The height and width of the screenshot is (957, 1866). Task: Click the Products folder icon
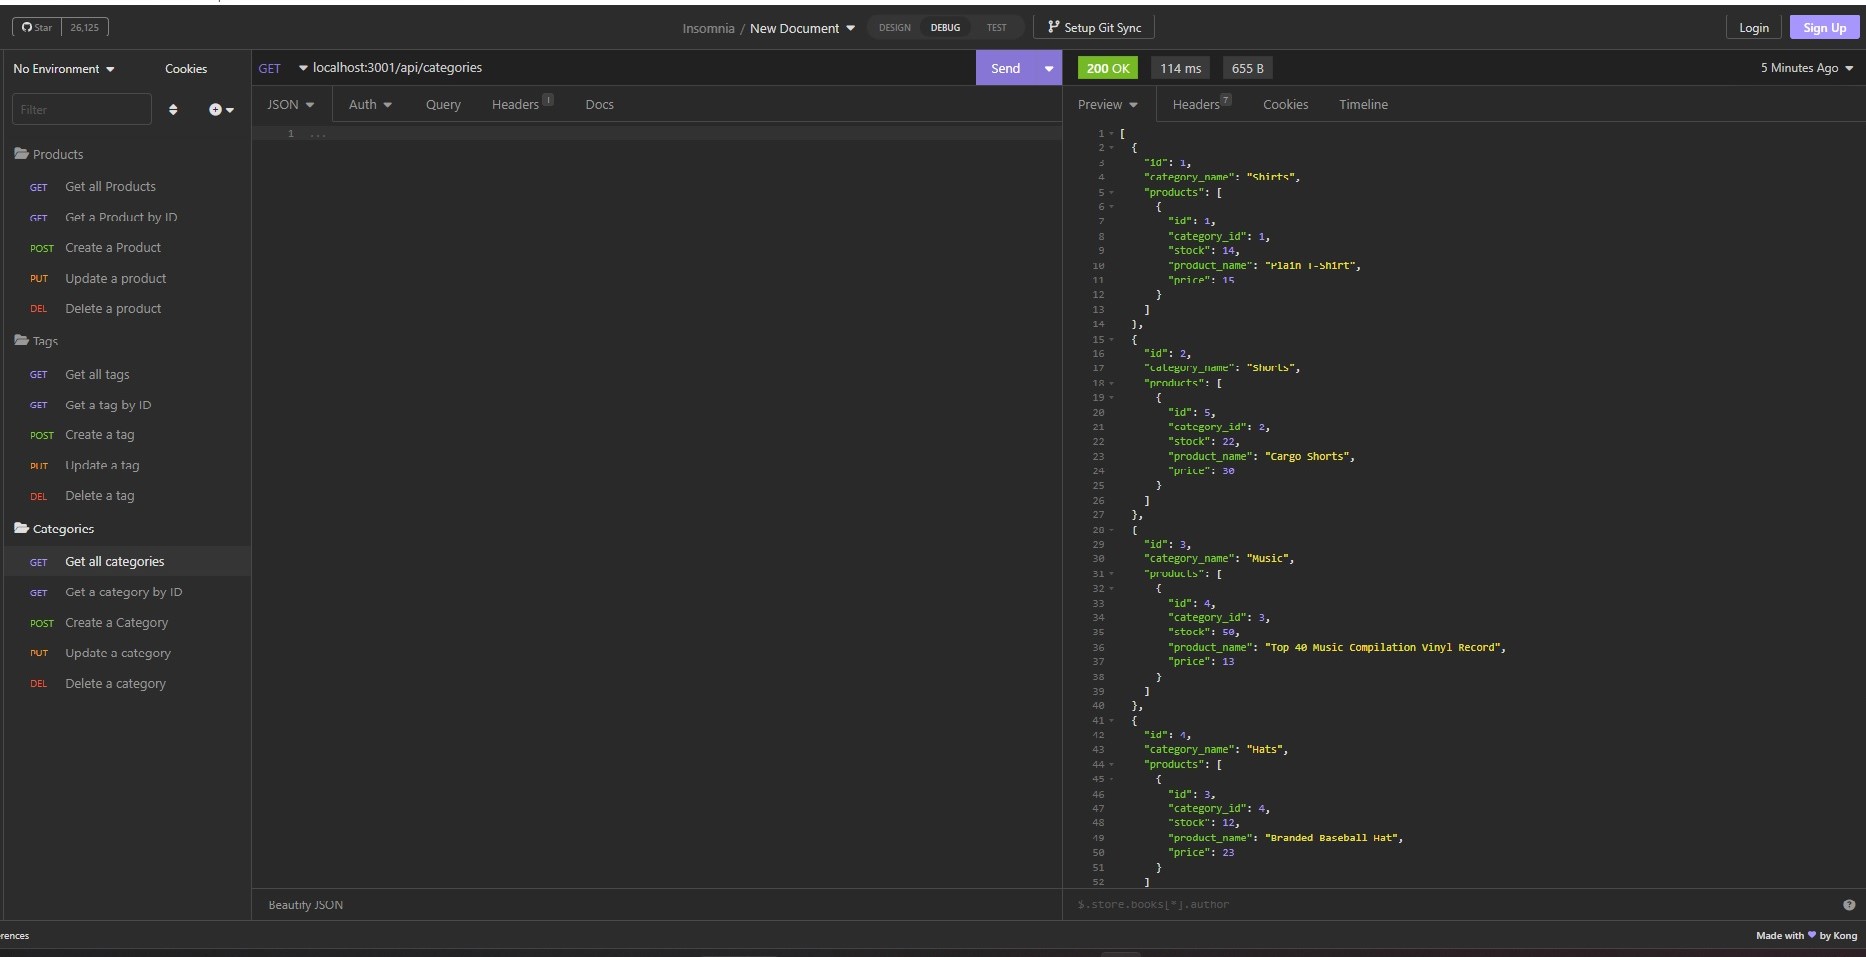pyautogui.click(x=21, y=153)
